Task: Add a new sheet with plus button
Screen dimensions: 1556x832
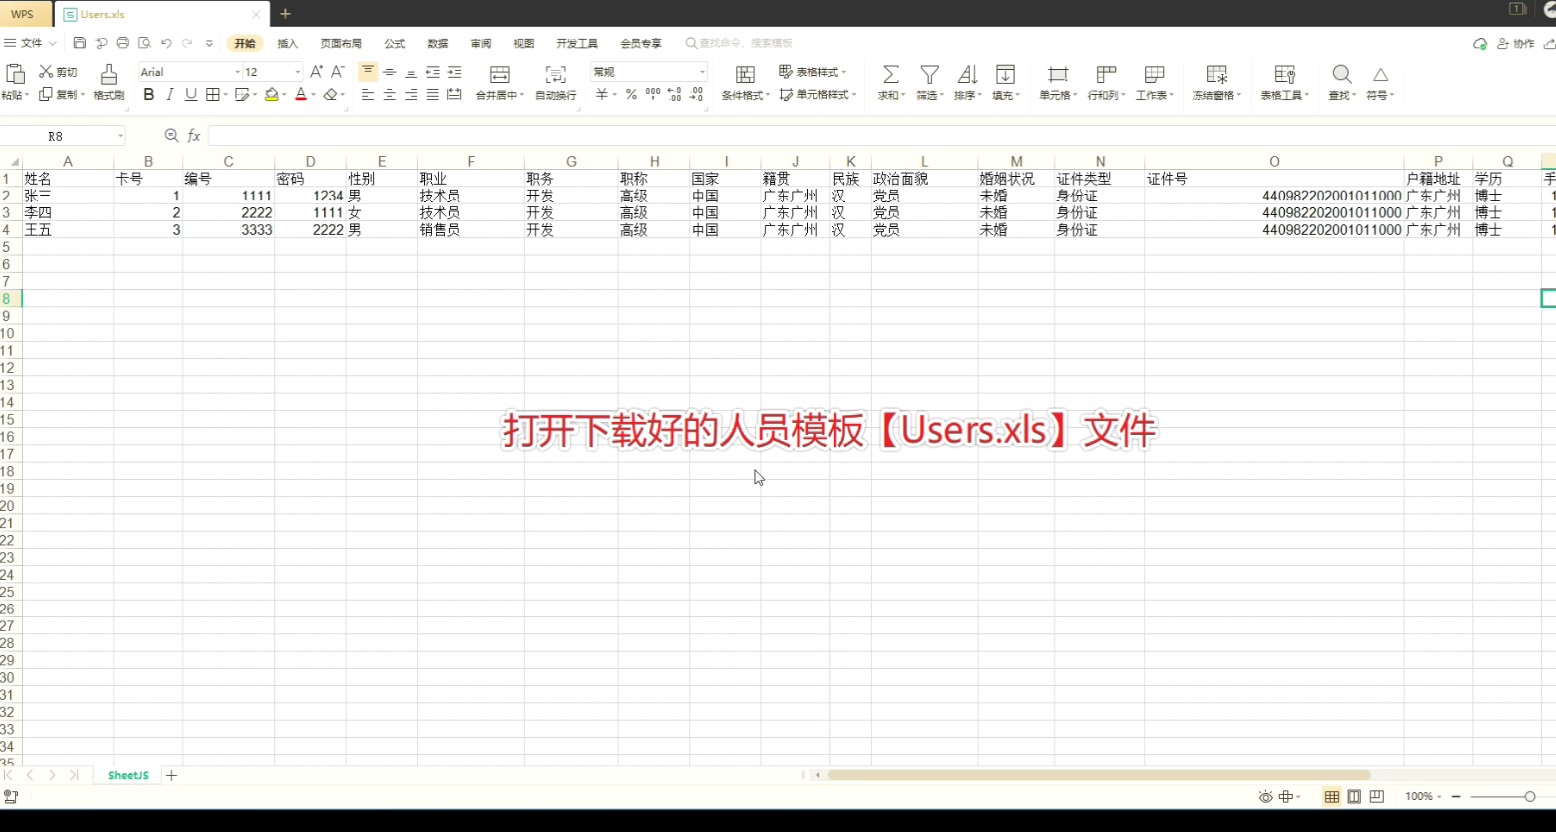Action: (172, 776)
